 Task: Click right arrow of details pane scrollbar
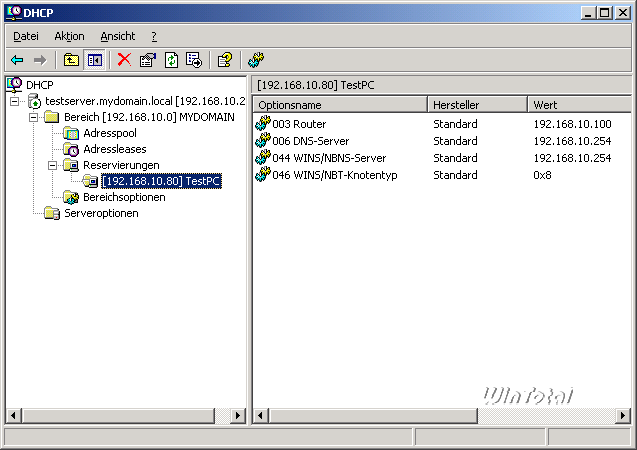click(x=623, y=415)
